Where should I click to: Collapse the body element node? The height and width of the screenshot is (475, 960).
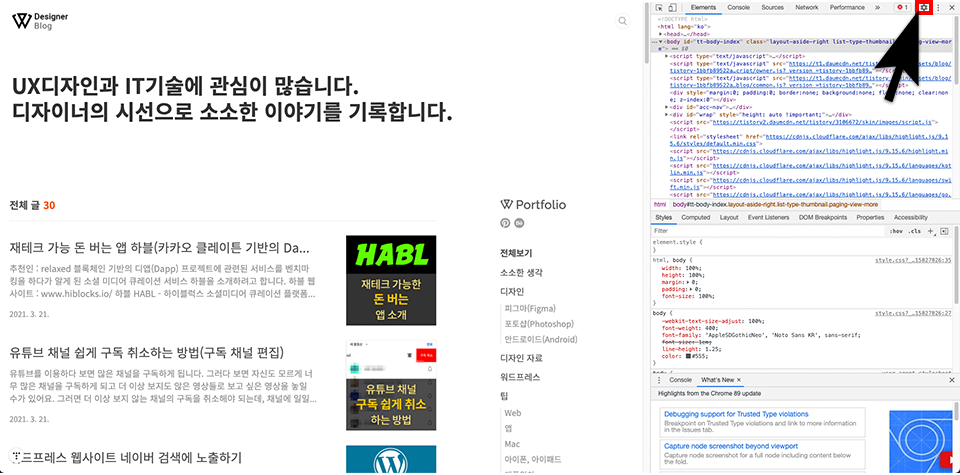click(661, 42)
